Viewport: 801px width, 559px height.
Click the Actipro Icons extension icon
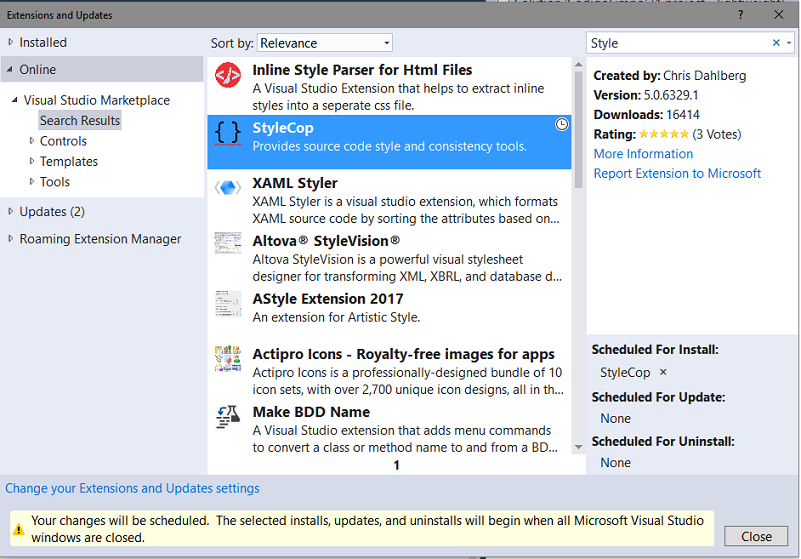(228, 358)
